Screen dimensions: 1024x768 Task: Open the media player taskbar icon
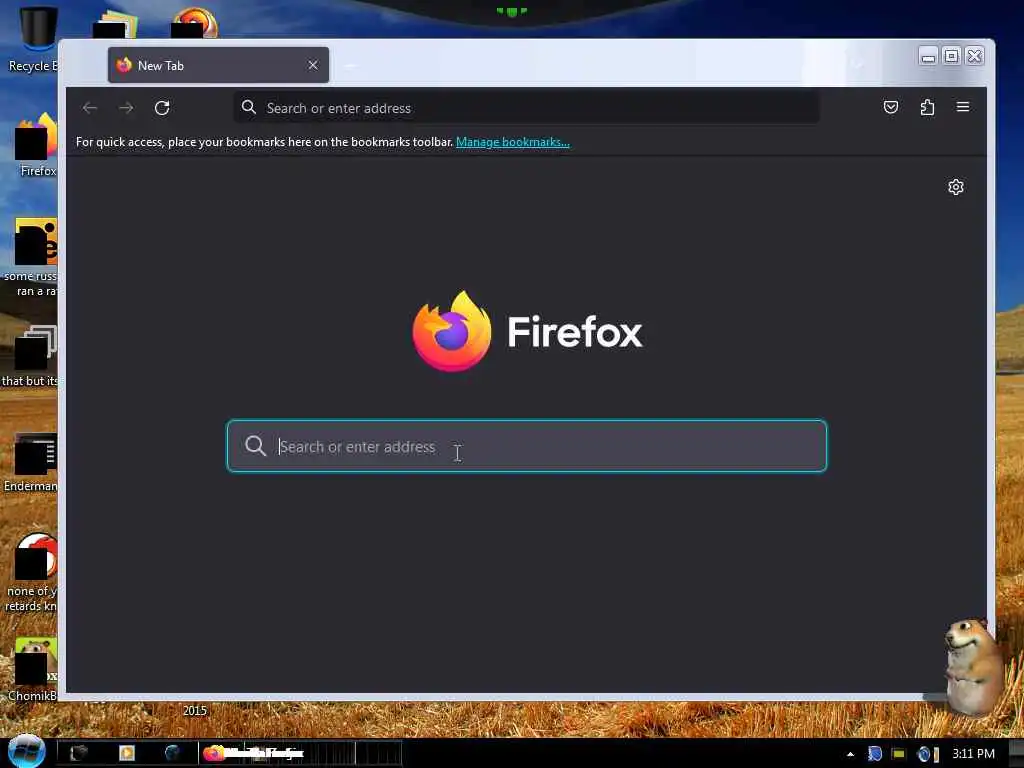(127, 753)
